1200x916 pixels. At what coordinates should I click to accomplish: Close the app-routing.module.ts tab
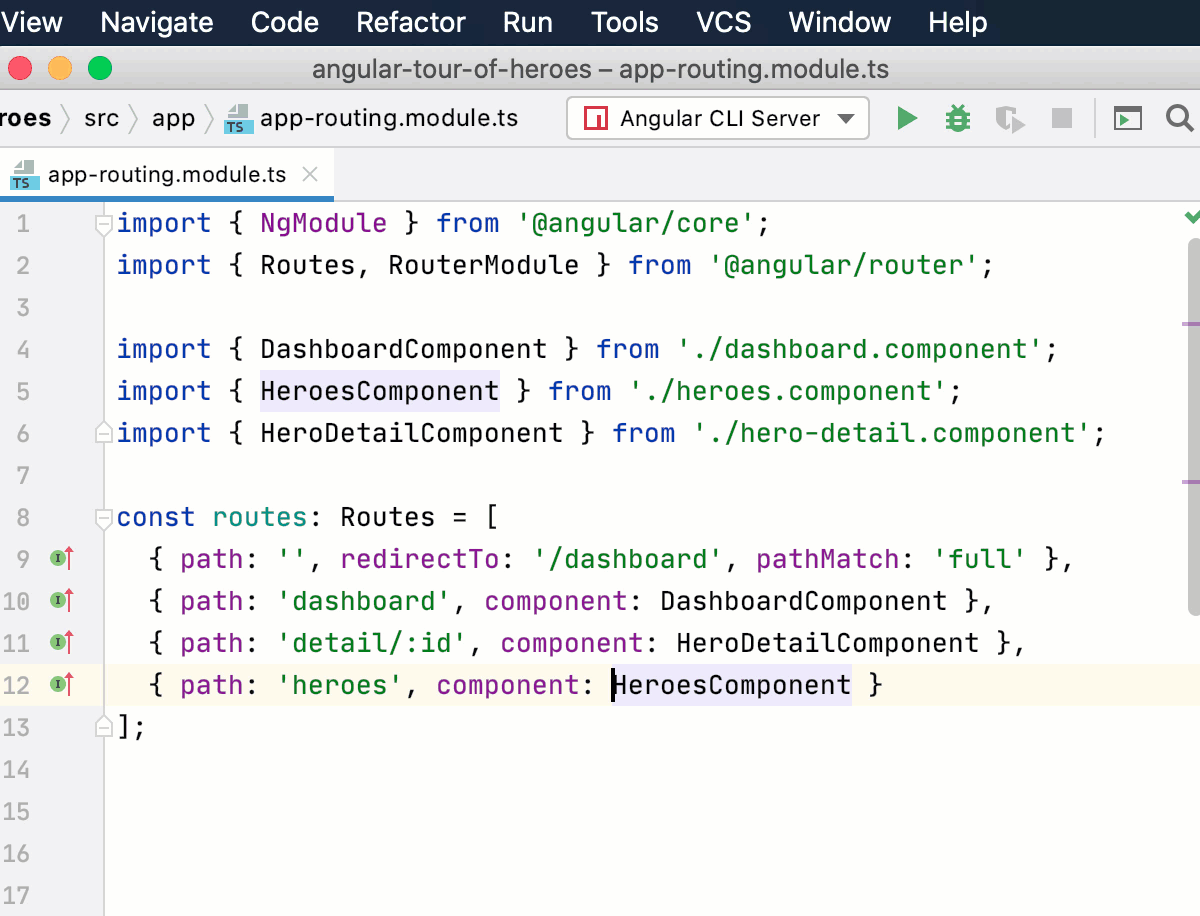[x=310, y=174]
